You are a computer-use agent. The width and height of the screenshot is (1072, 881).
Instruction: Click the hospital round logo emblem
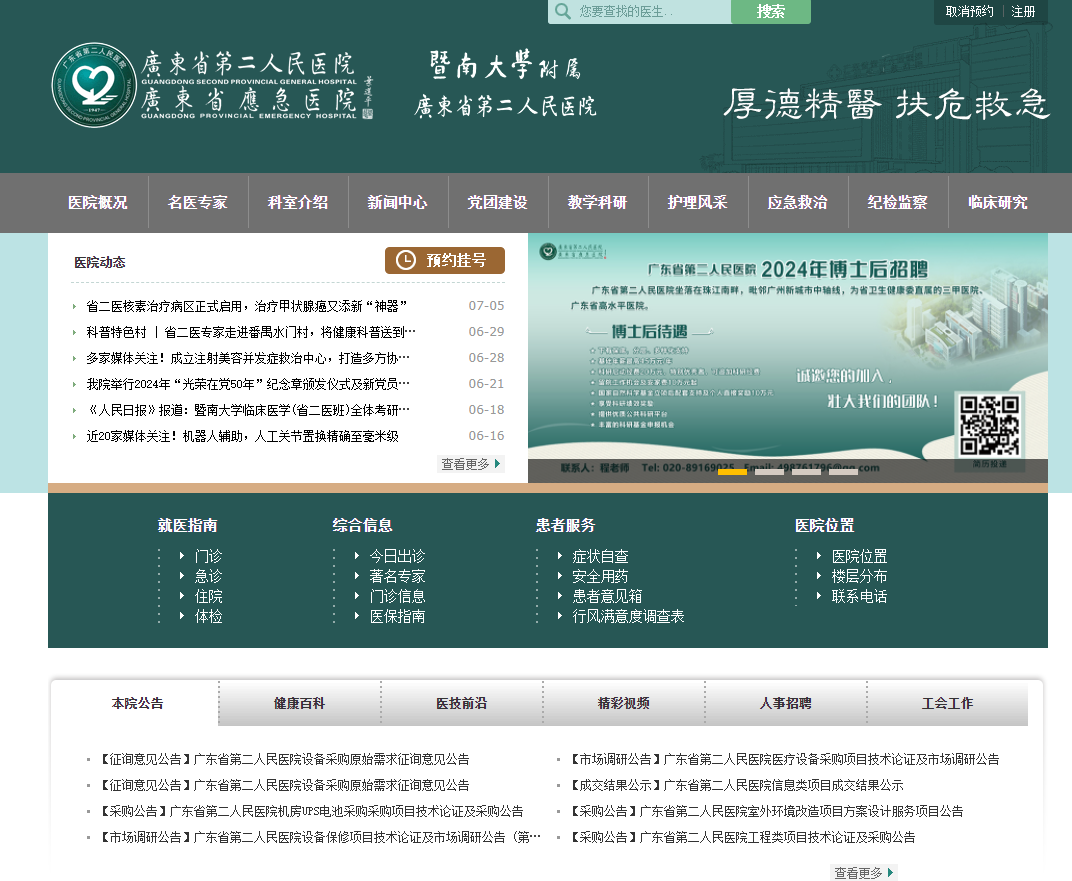[94, 85]
